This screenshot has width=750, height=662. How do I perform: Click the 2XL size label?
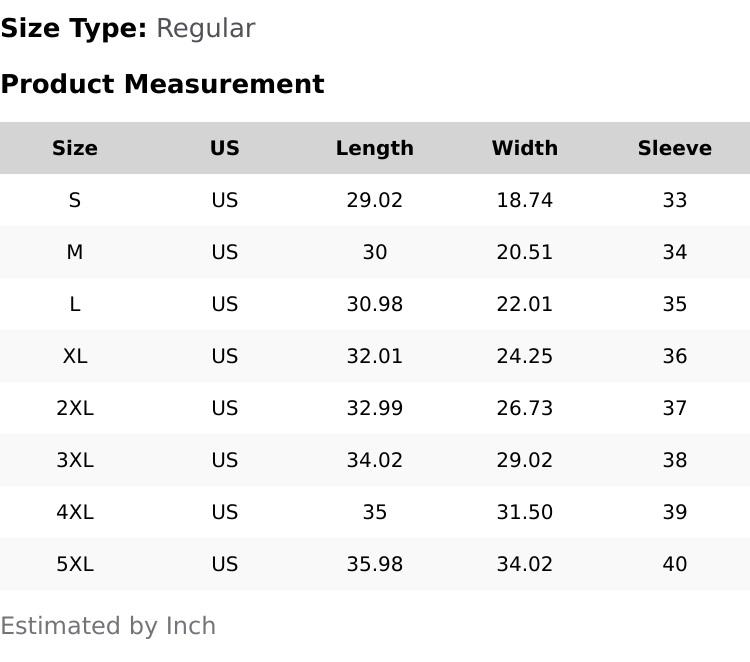pos(75,408)
